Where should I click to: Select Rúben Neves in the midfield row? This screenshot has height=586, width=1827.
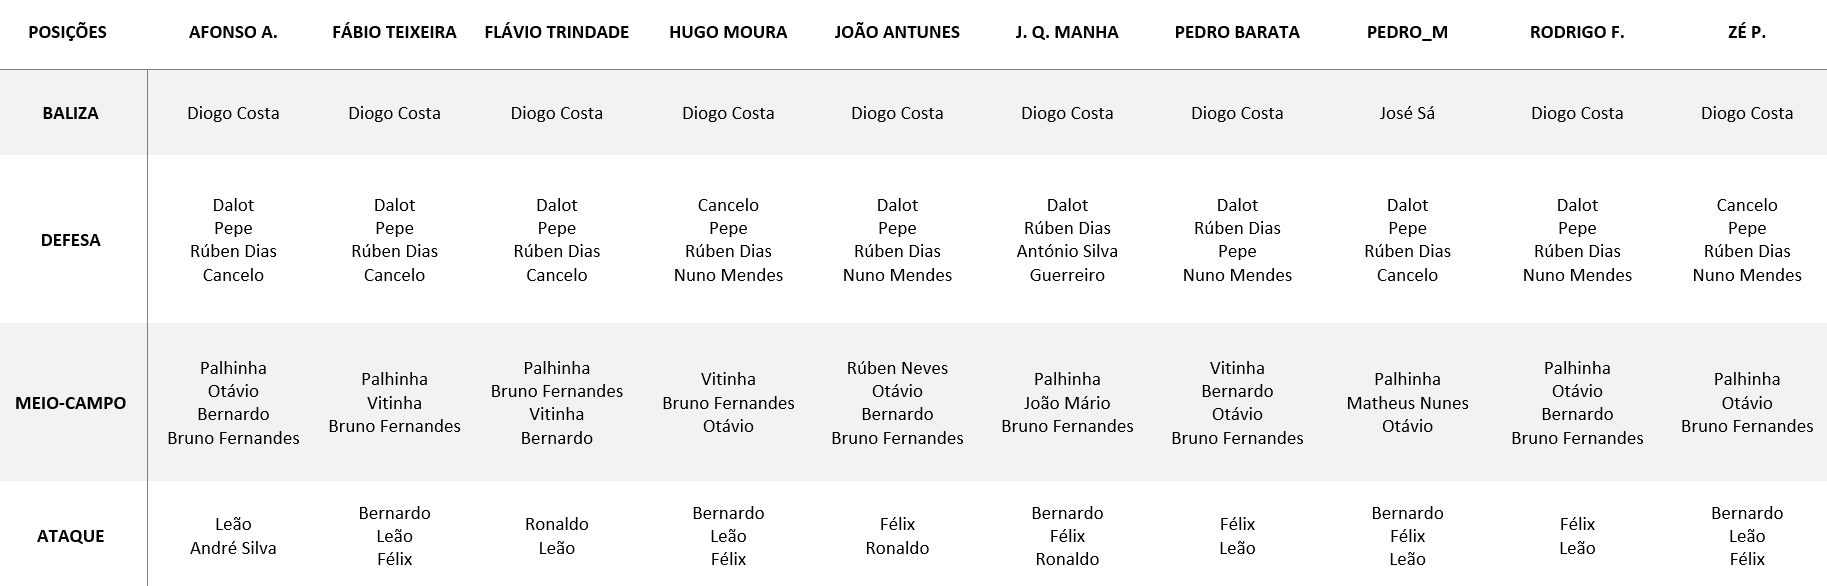[x=897, y=368]
